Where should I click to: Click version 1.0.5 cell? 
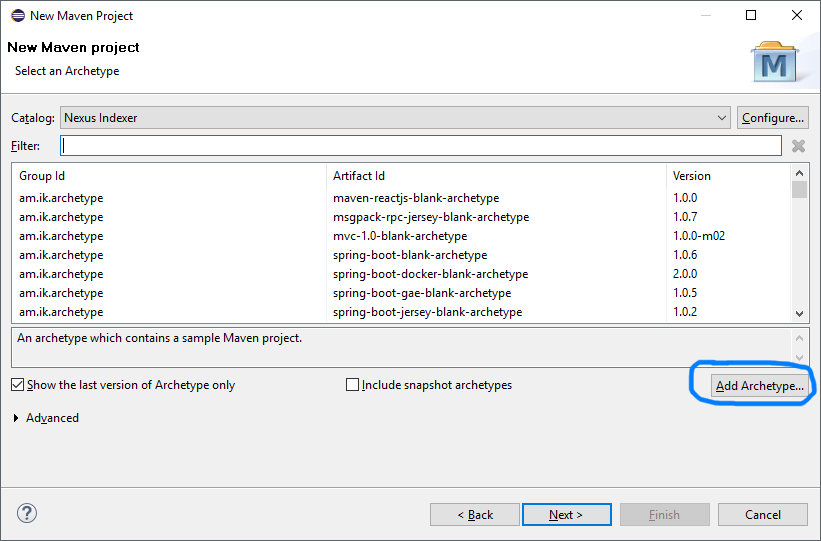[685, 293]
